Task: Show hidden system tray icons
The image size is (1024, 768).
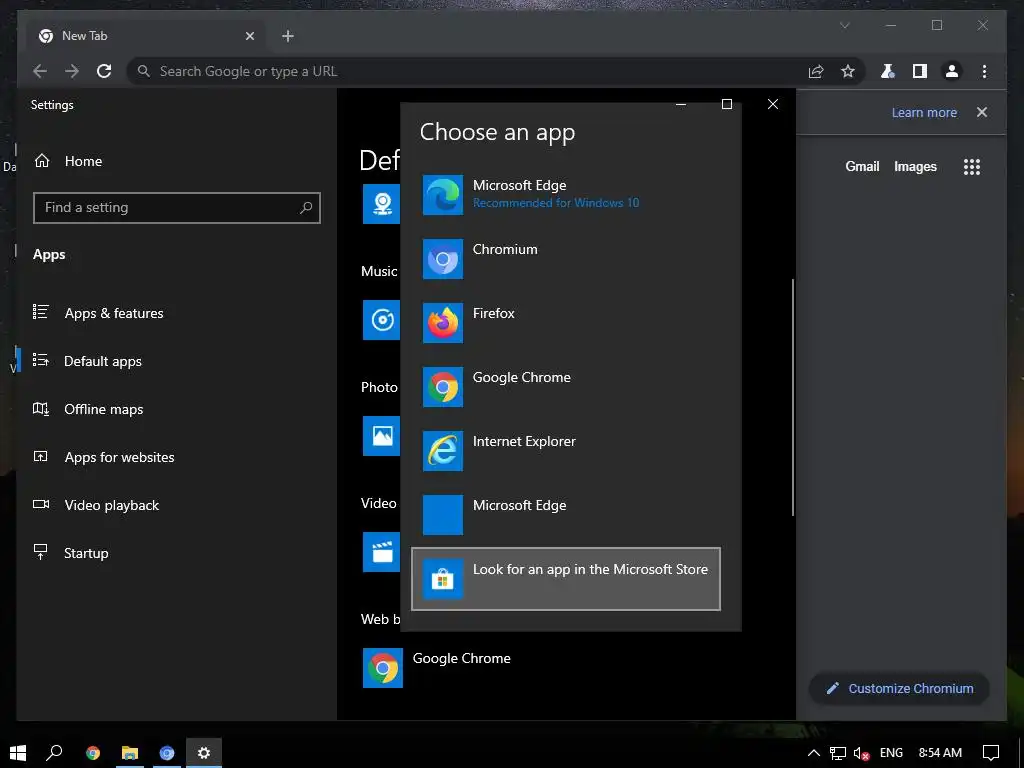Action: click(x=814, y=752)
